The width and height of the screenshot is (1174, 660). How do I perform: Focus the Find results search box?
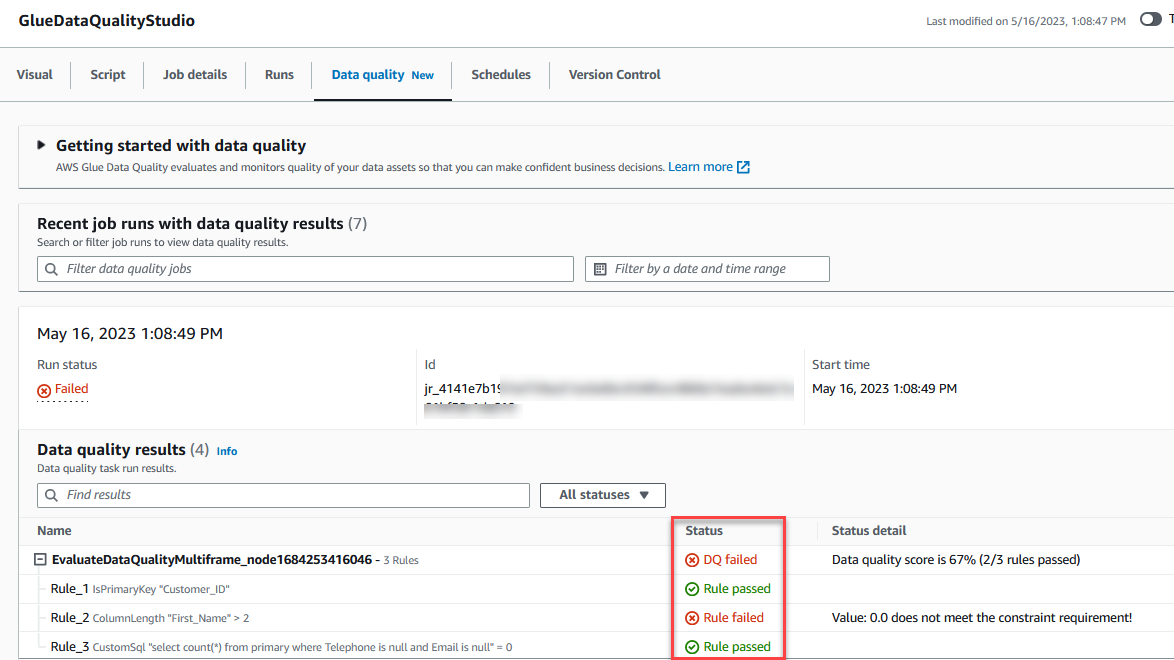tap(283, 495)
